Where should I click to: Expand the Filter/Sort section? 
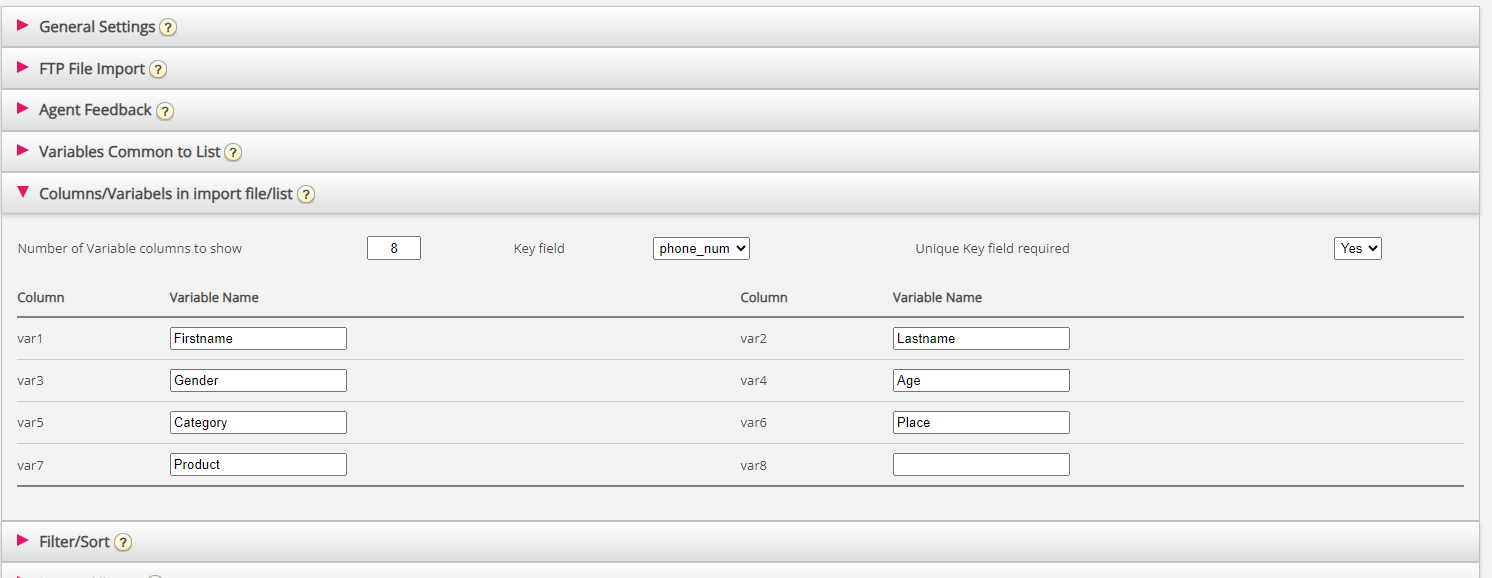coord(74,541)
